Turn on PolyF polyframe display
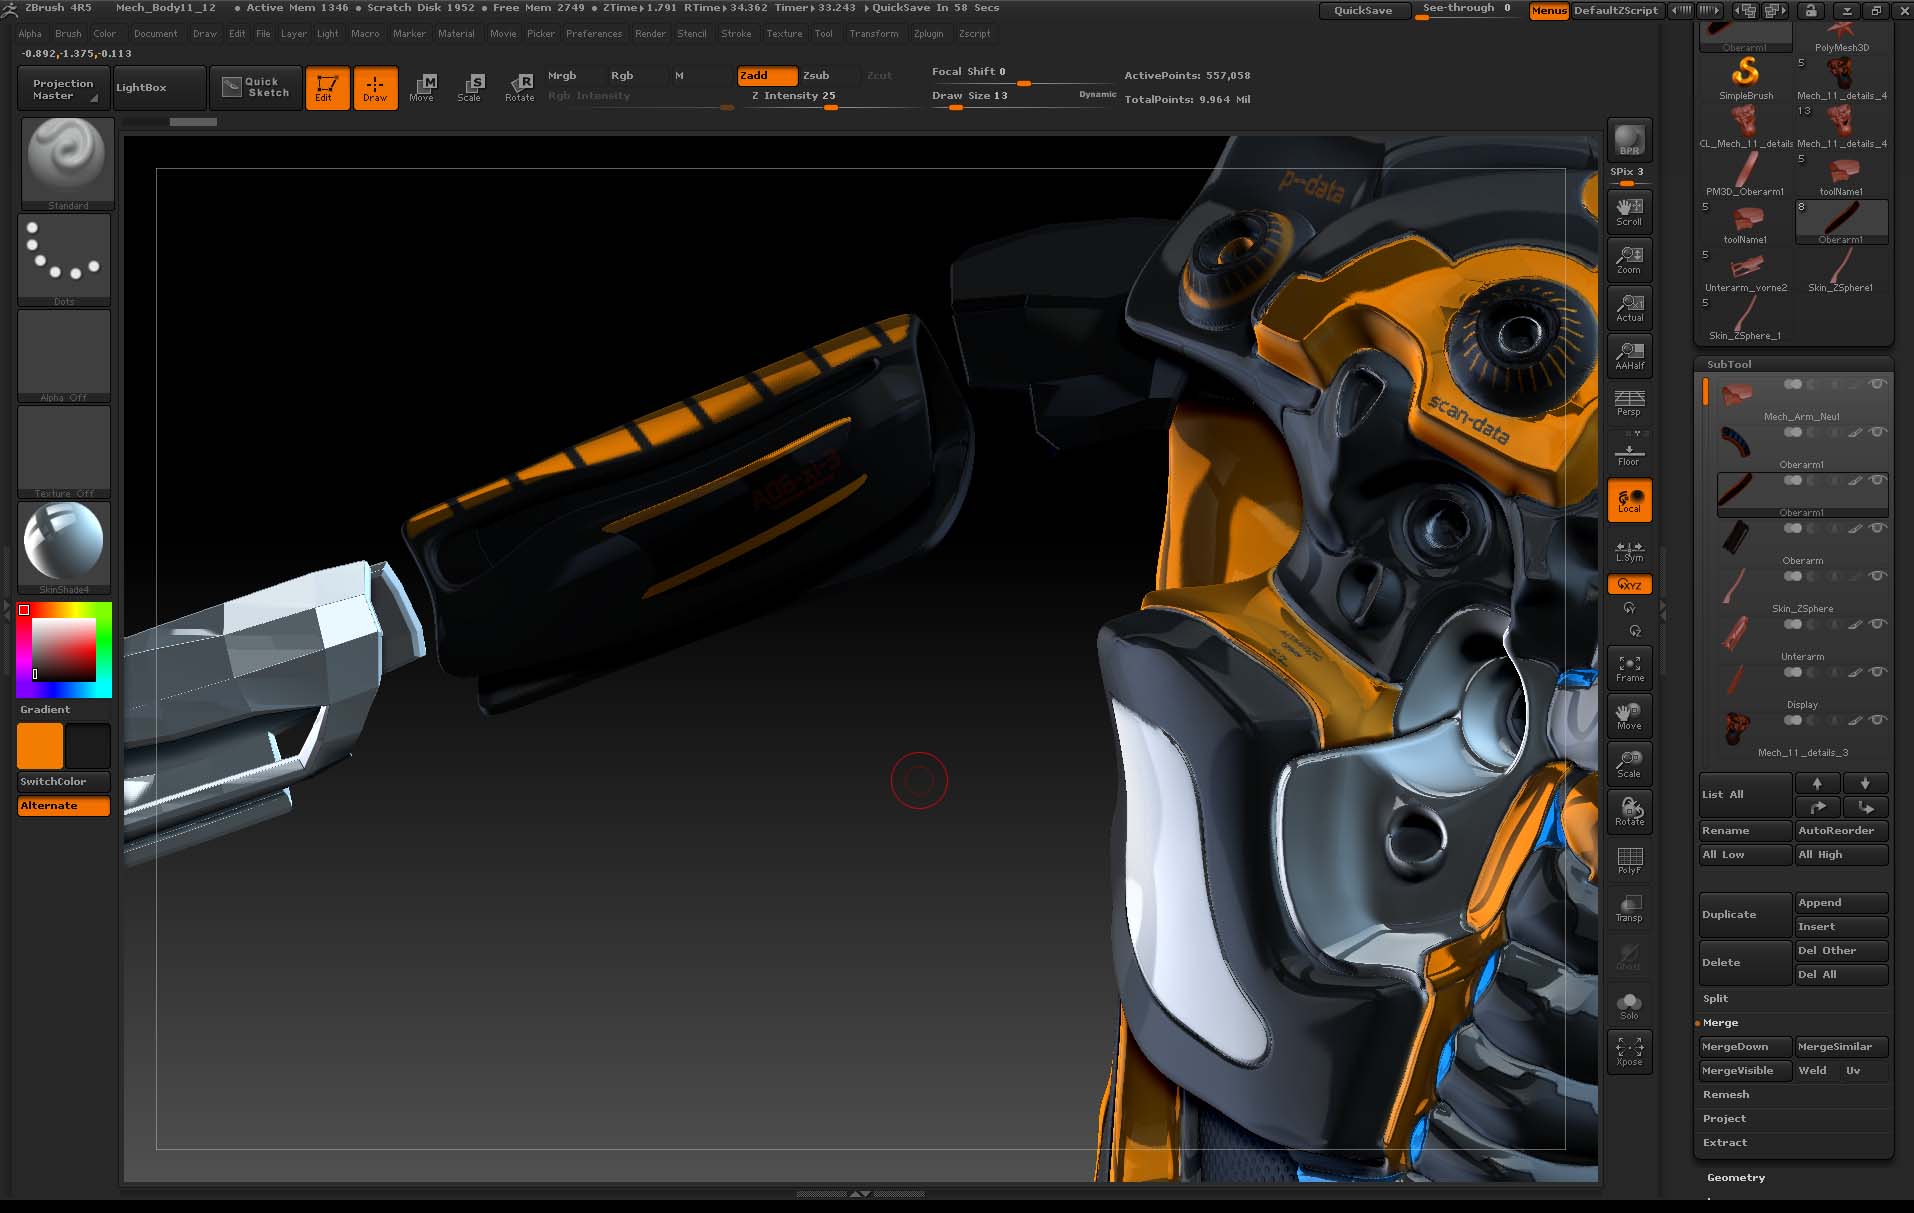 pos(1629,860)
